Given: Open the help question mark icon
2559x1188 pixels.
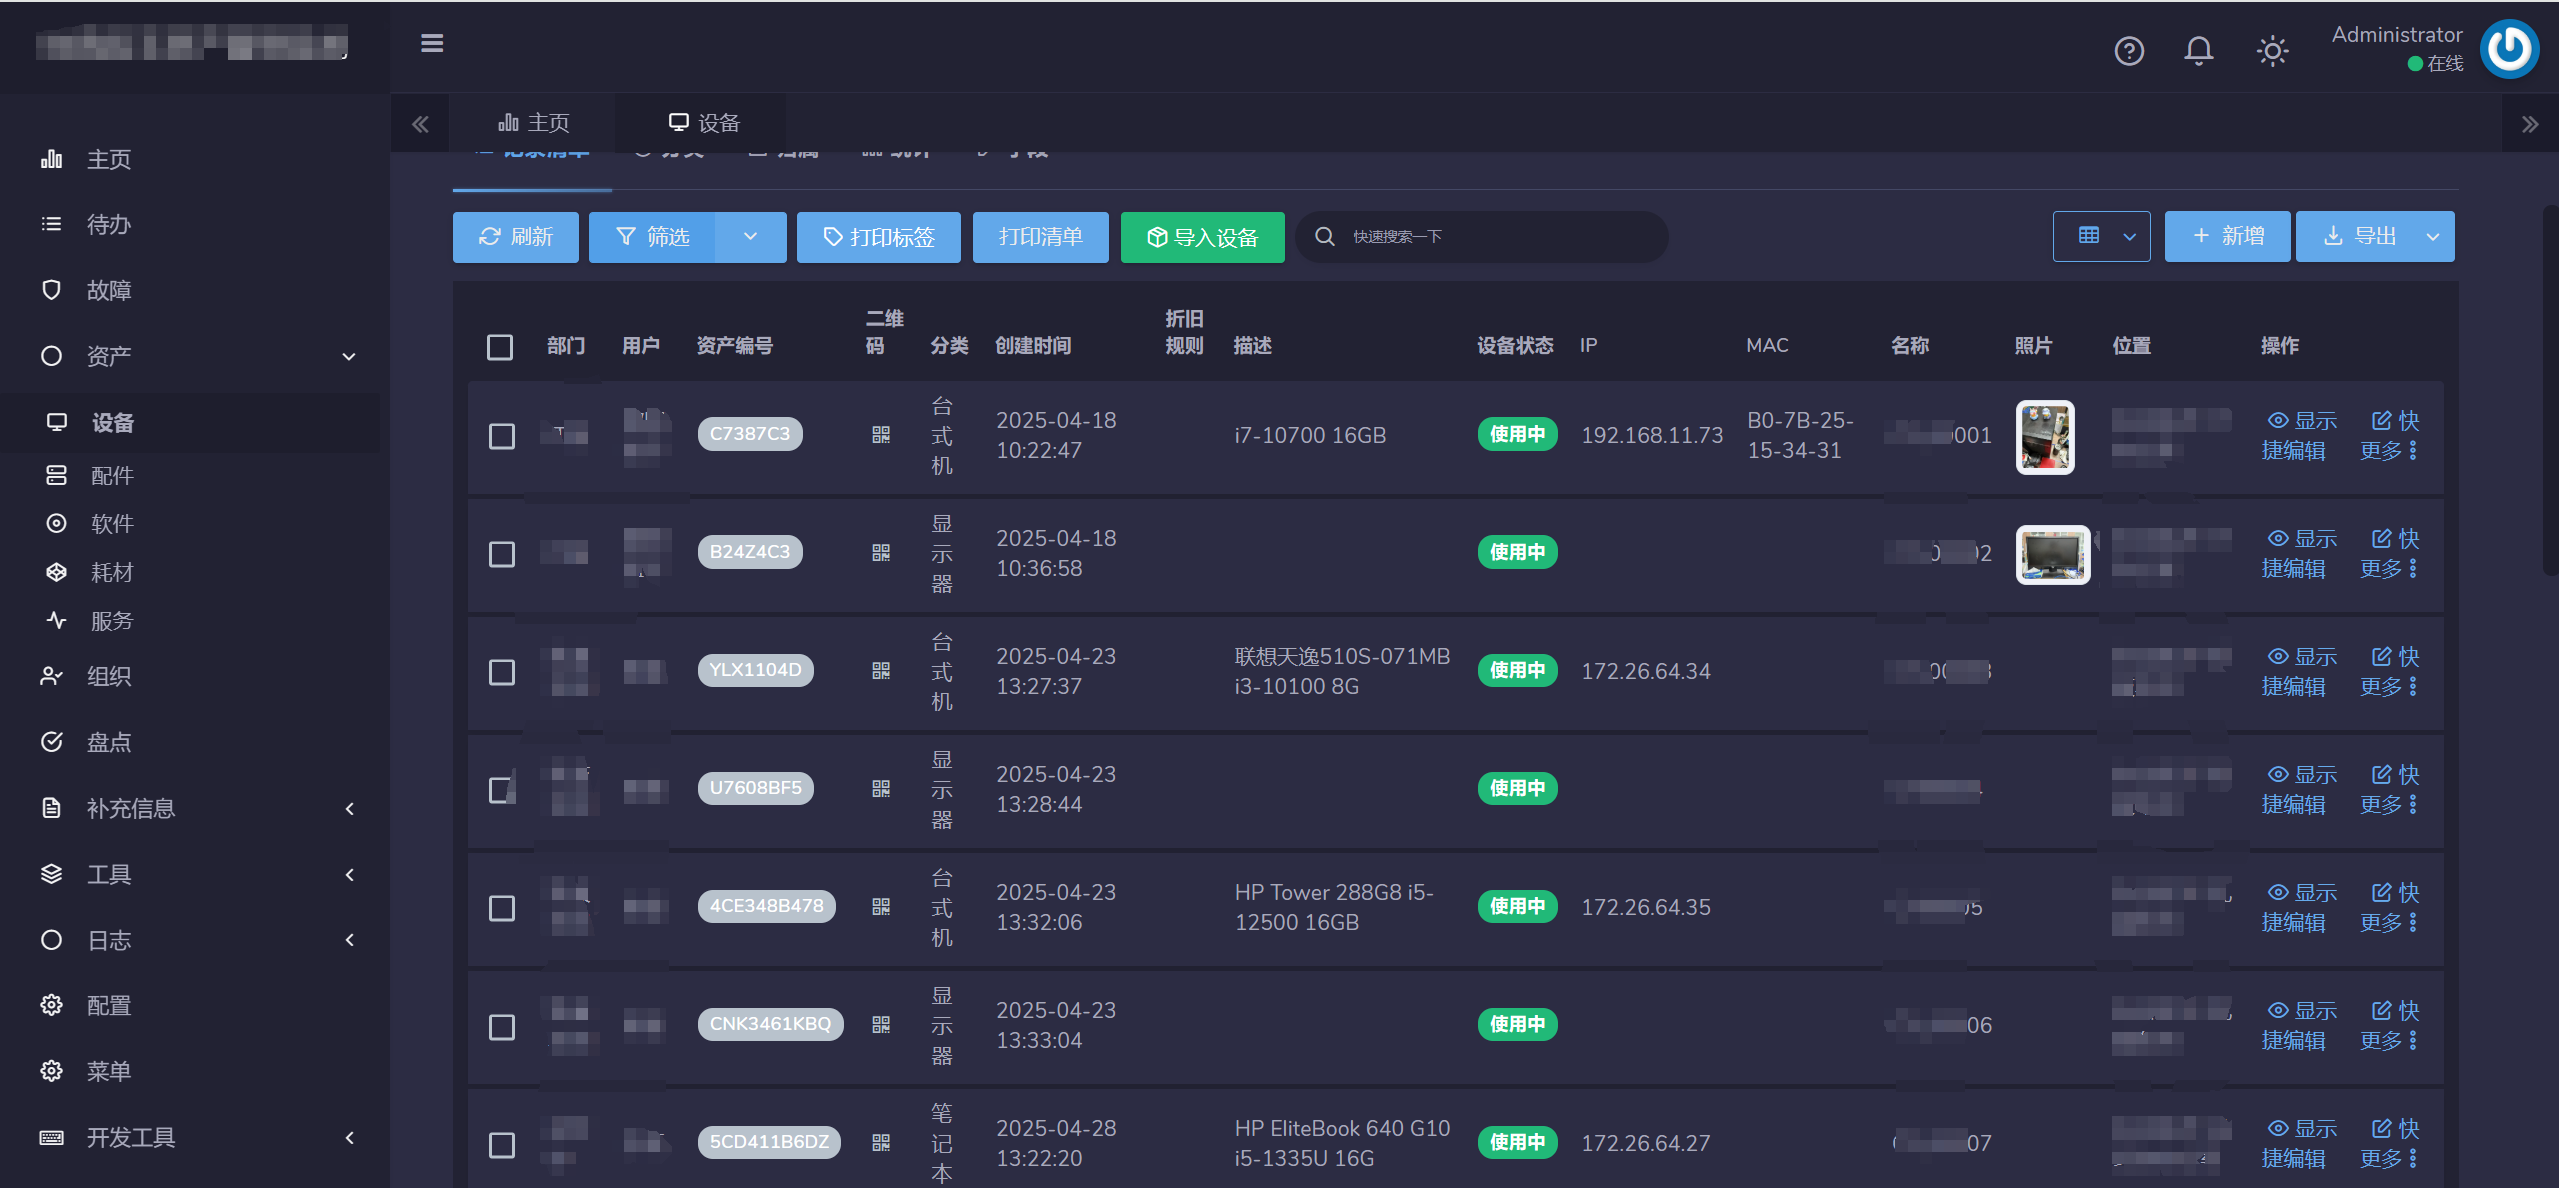Looking at the screenshot, I should click(2129, 51).
